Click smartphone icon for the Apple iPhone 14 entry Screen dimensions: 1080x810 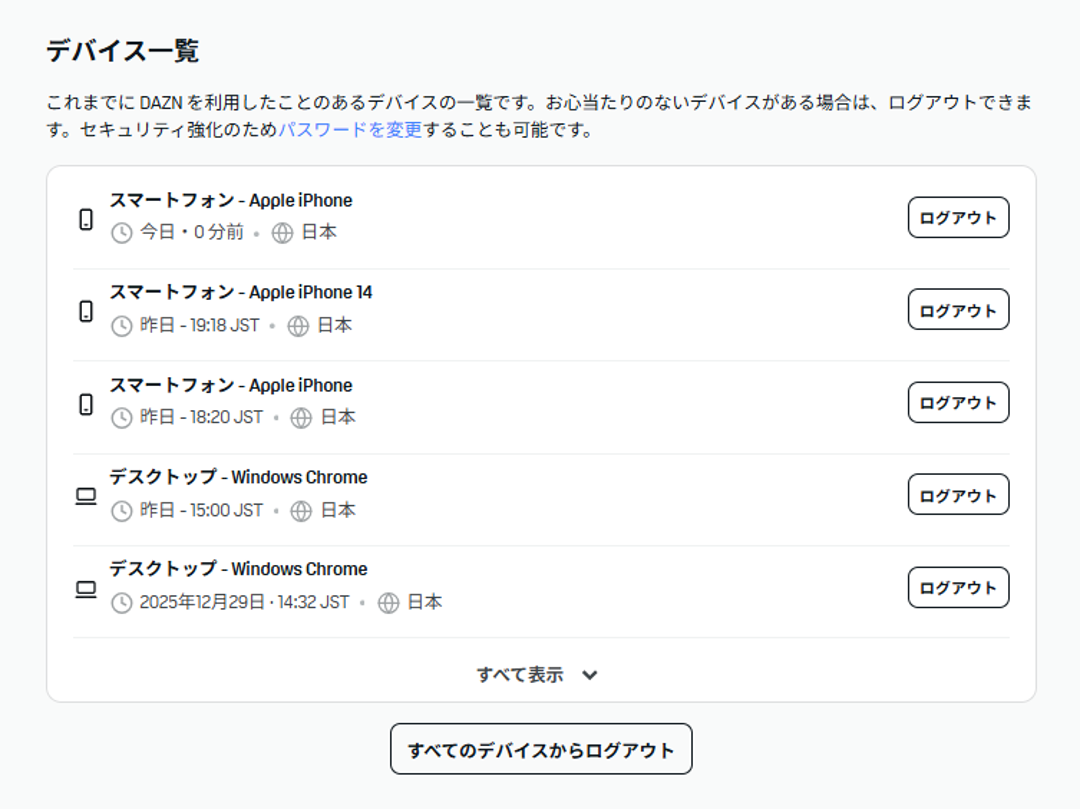click(x=86, y=311)
